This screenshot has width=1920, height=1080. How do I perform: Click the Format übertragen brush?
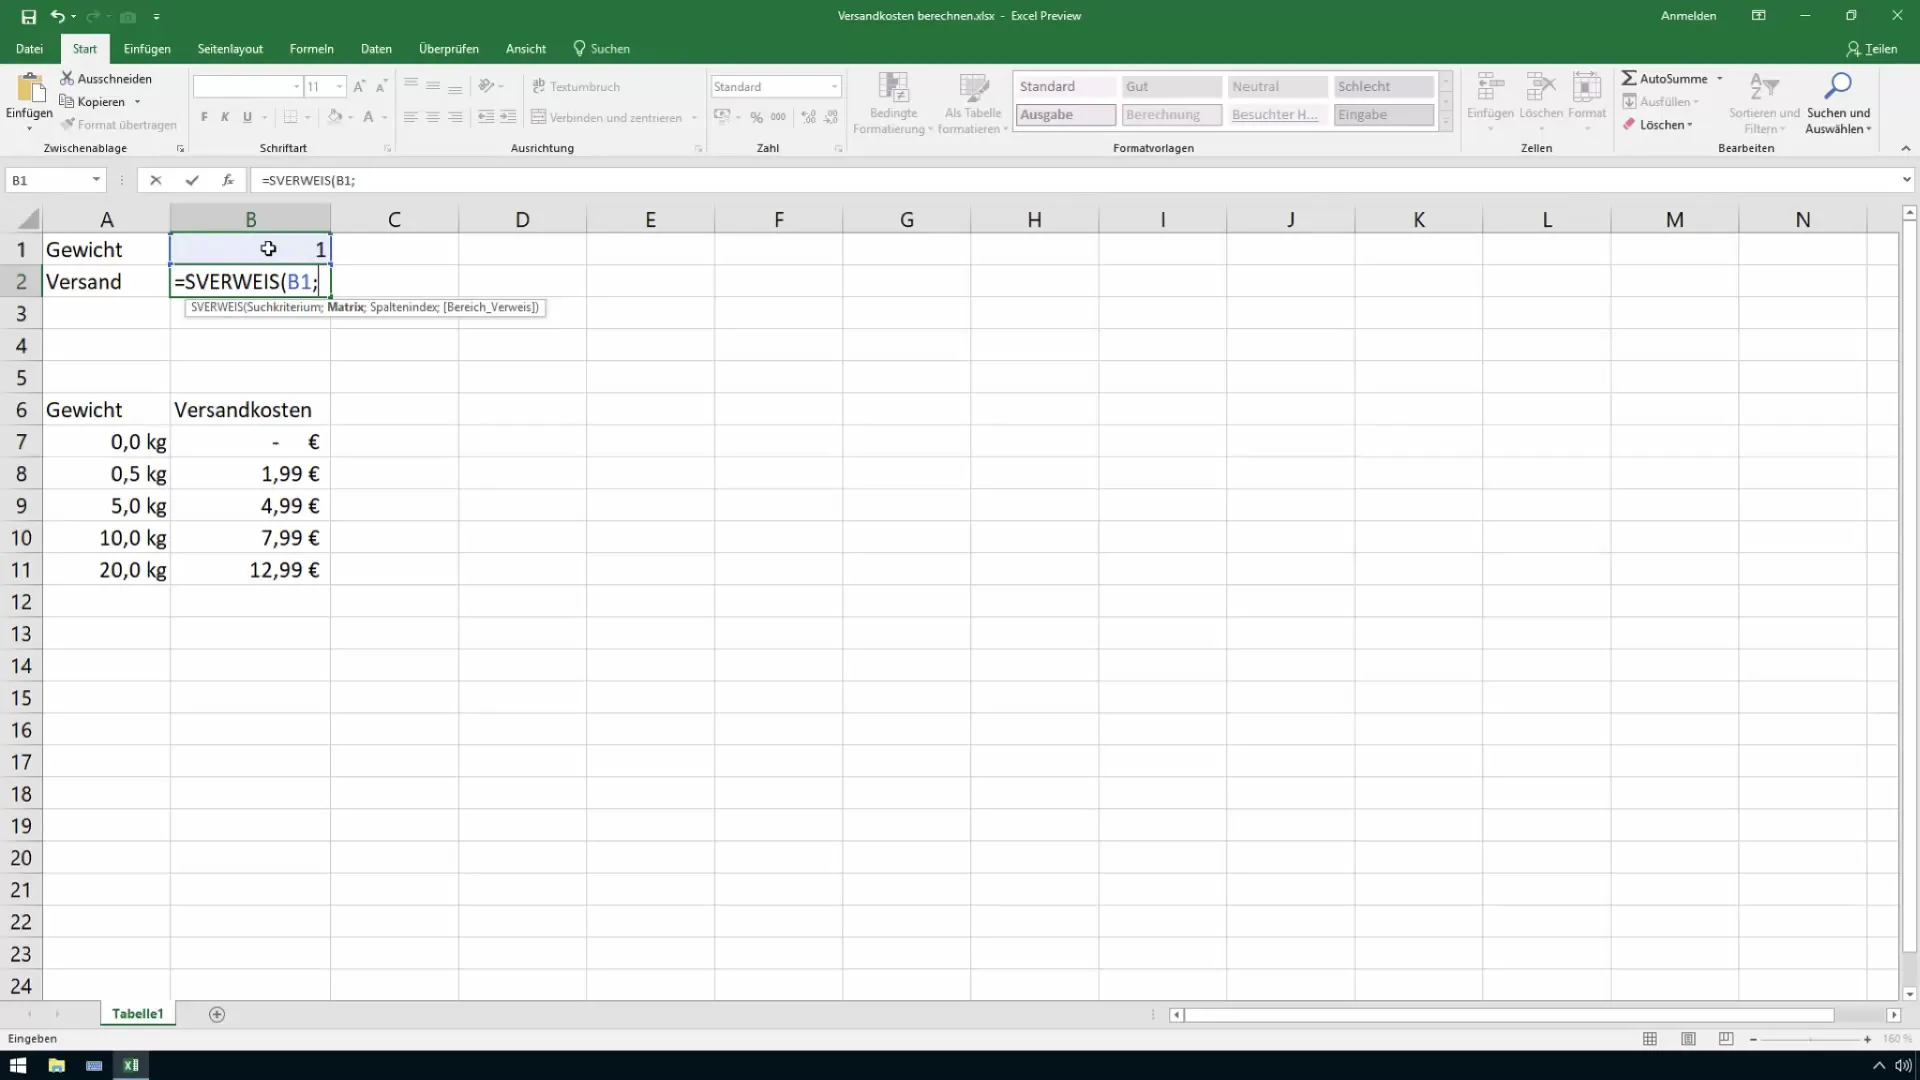click(118, 124)
